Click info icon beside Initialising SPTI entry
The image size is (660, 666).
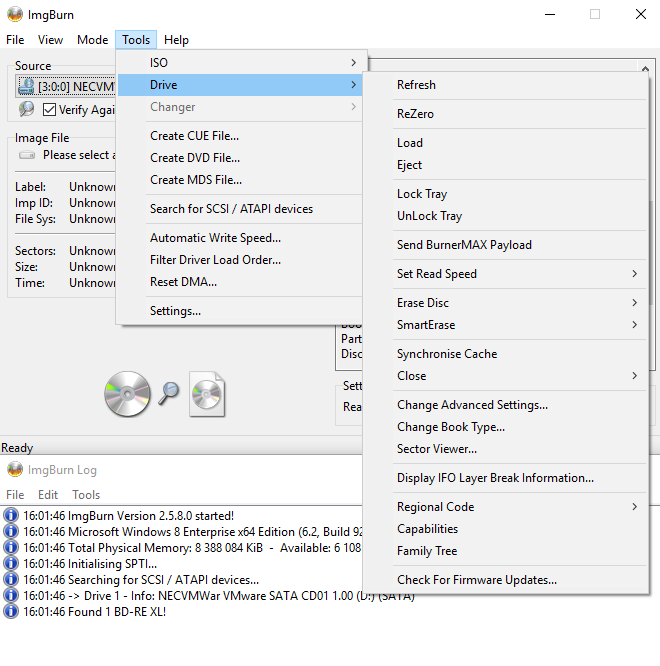[x=11, y=563]
